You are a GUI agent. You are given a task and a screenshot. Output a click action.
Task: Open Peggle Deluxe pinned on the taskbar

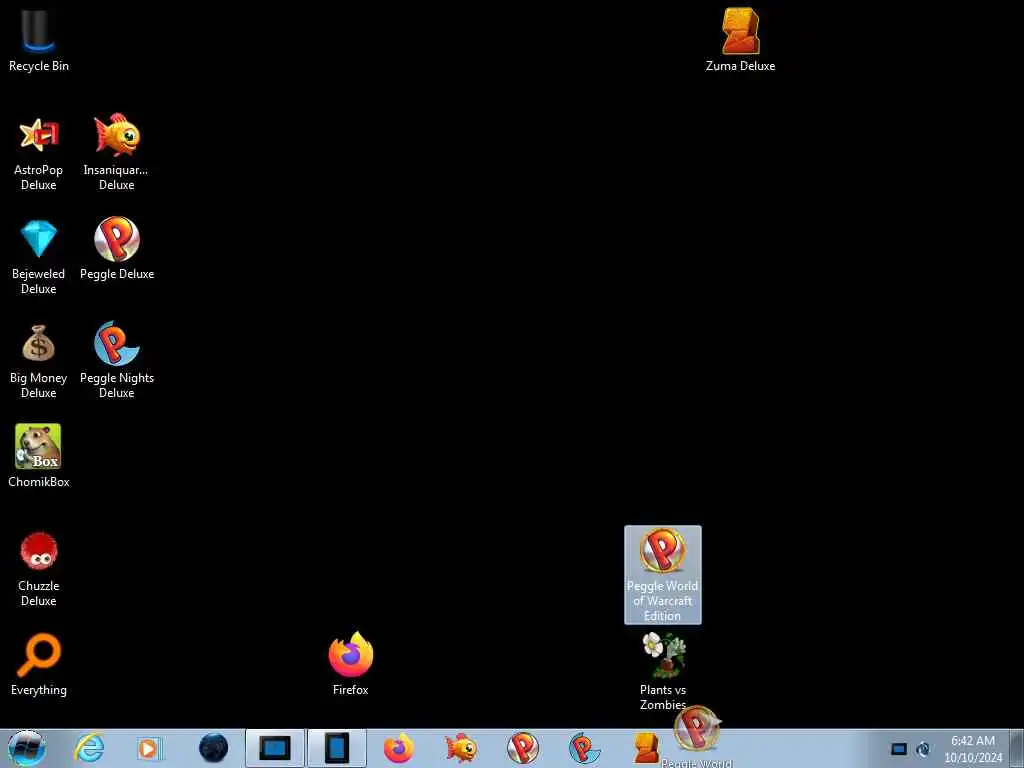tap(523, 748)
